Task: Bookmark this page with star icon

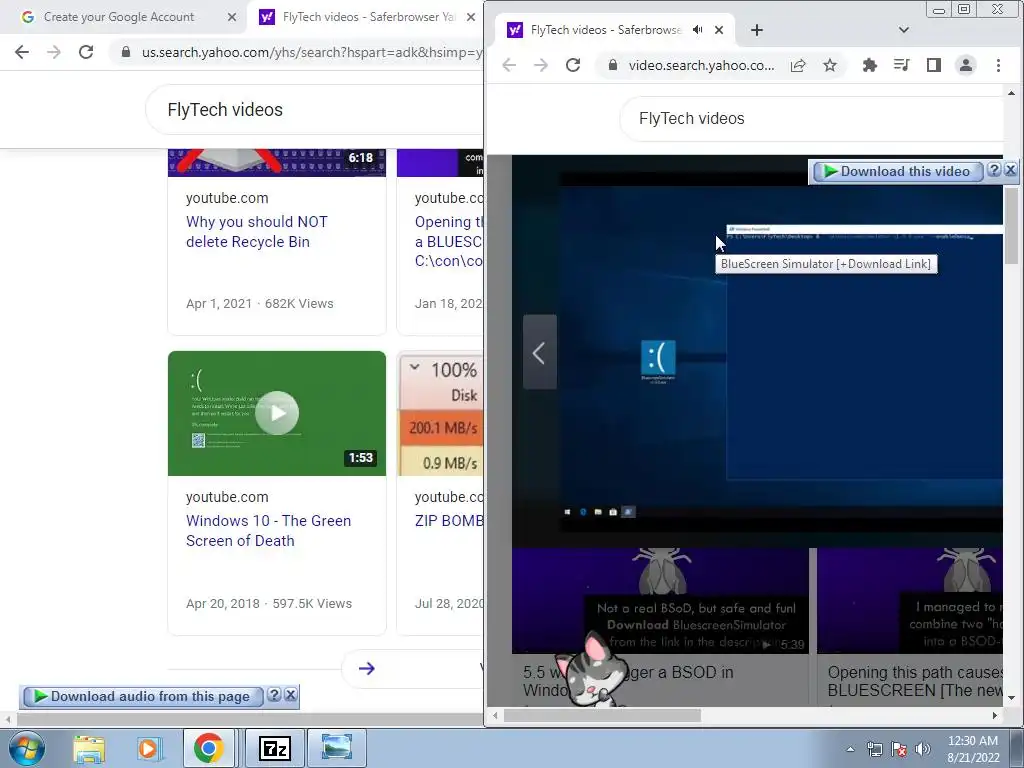Action: point(829,65)
